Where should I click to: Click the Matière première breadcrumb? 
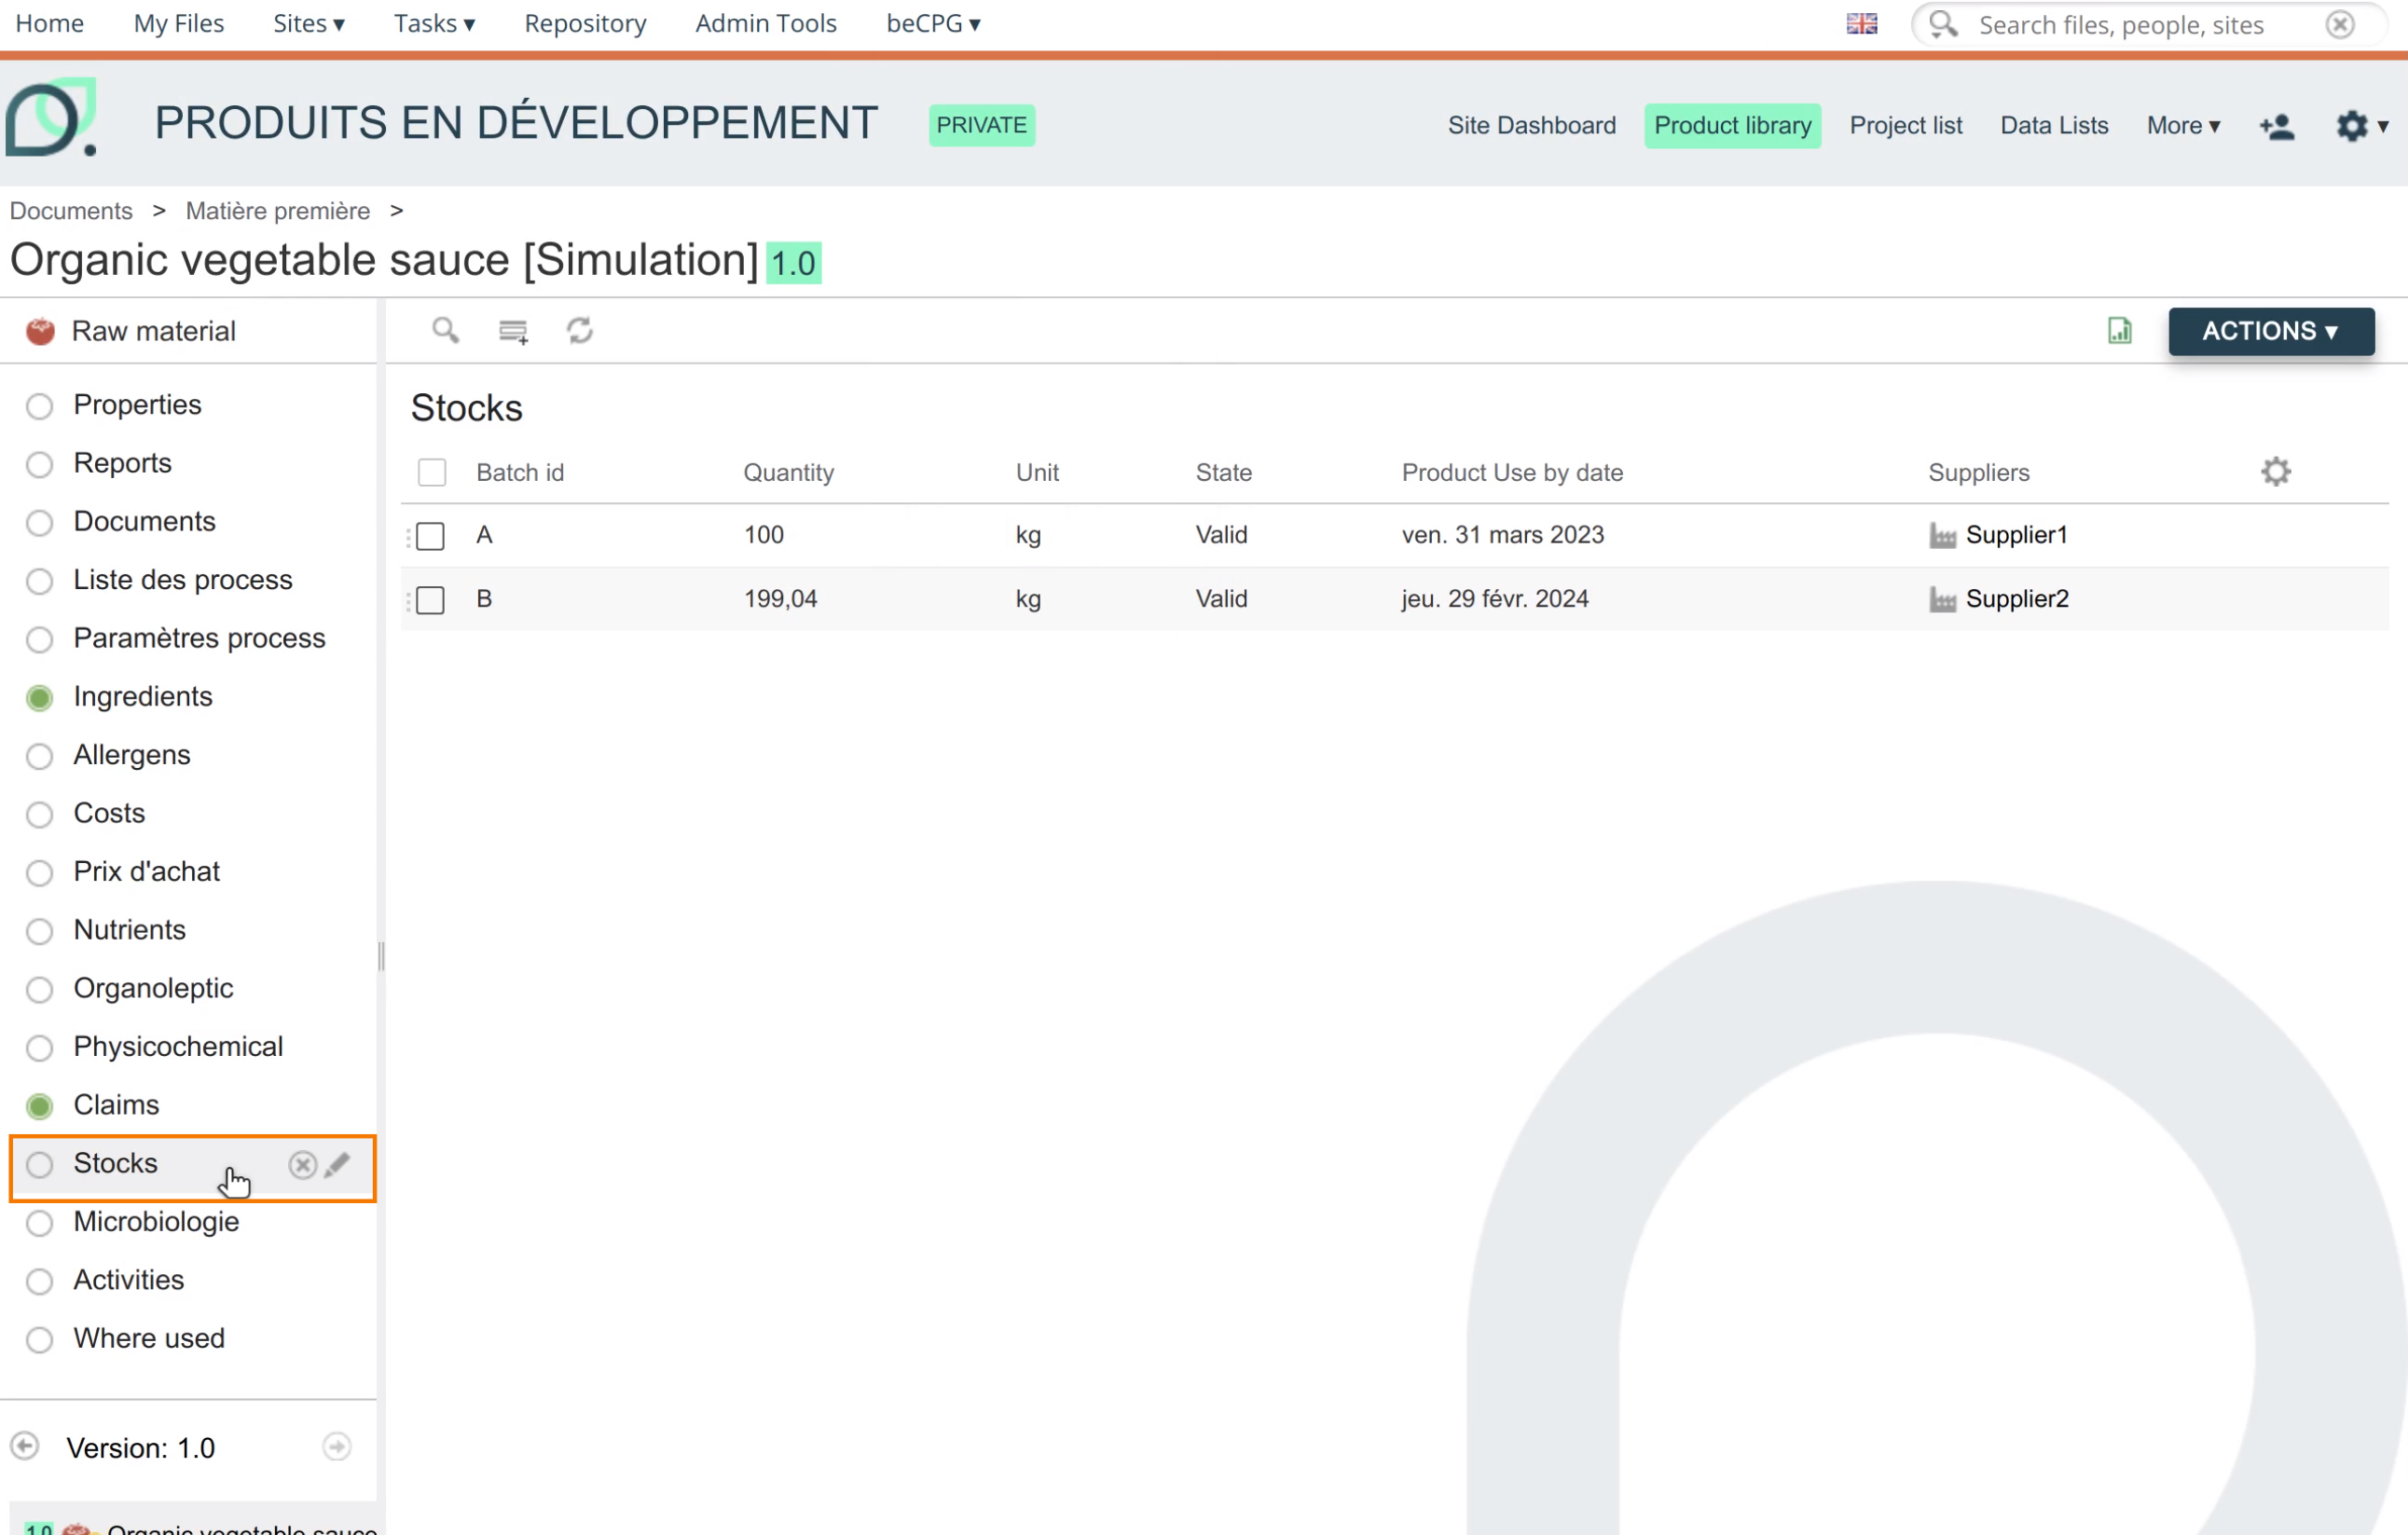point(277,211)
